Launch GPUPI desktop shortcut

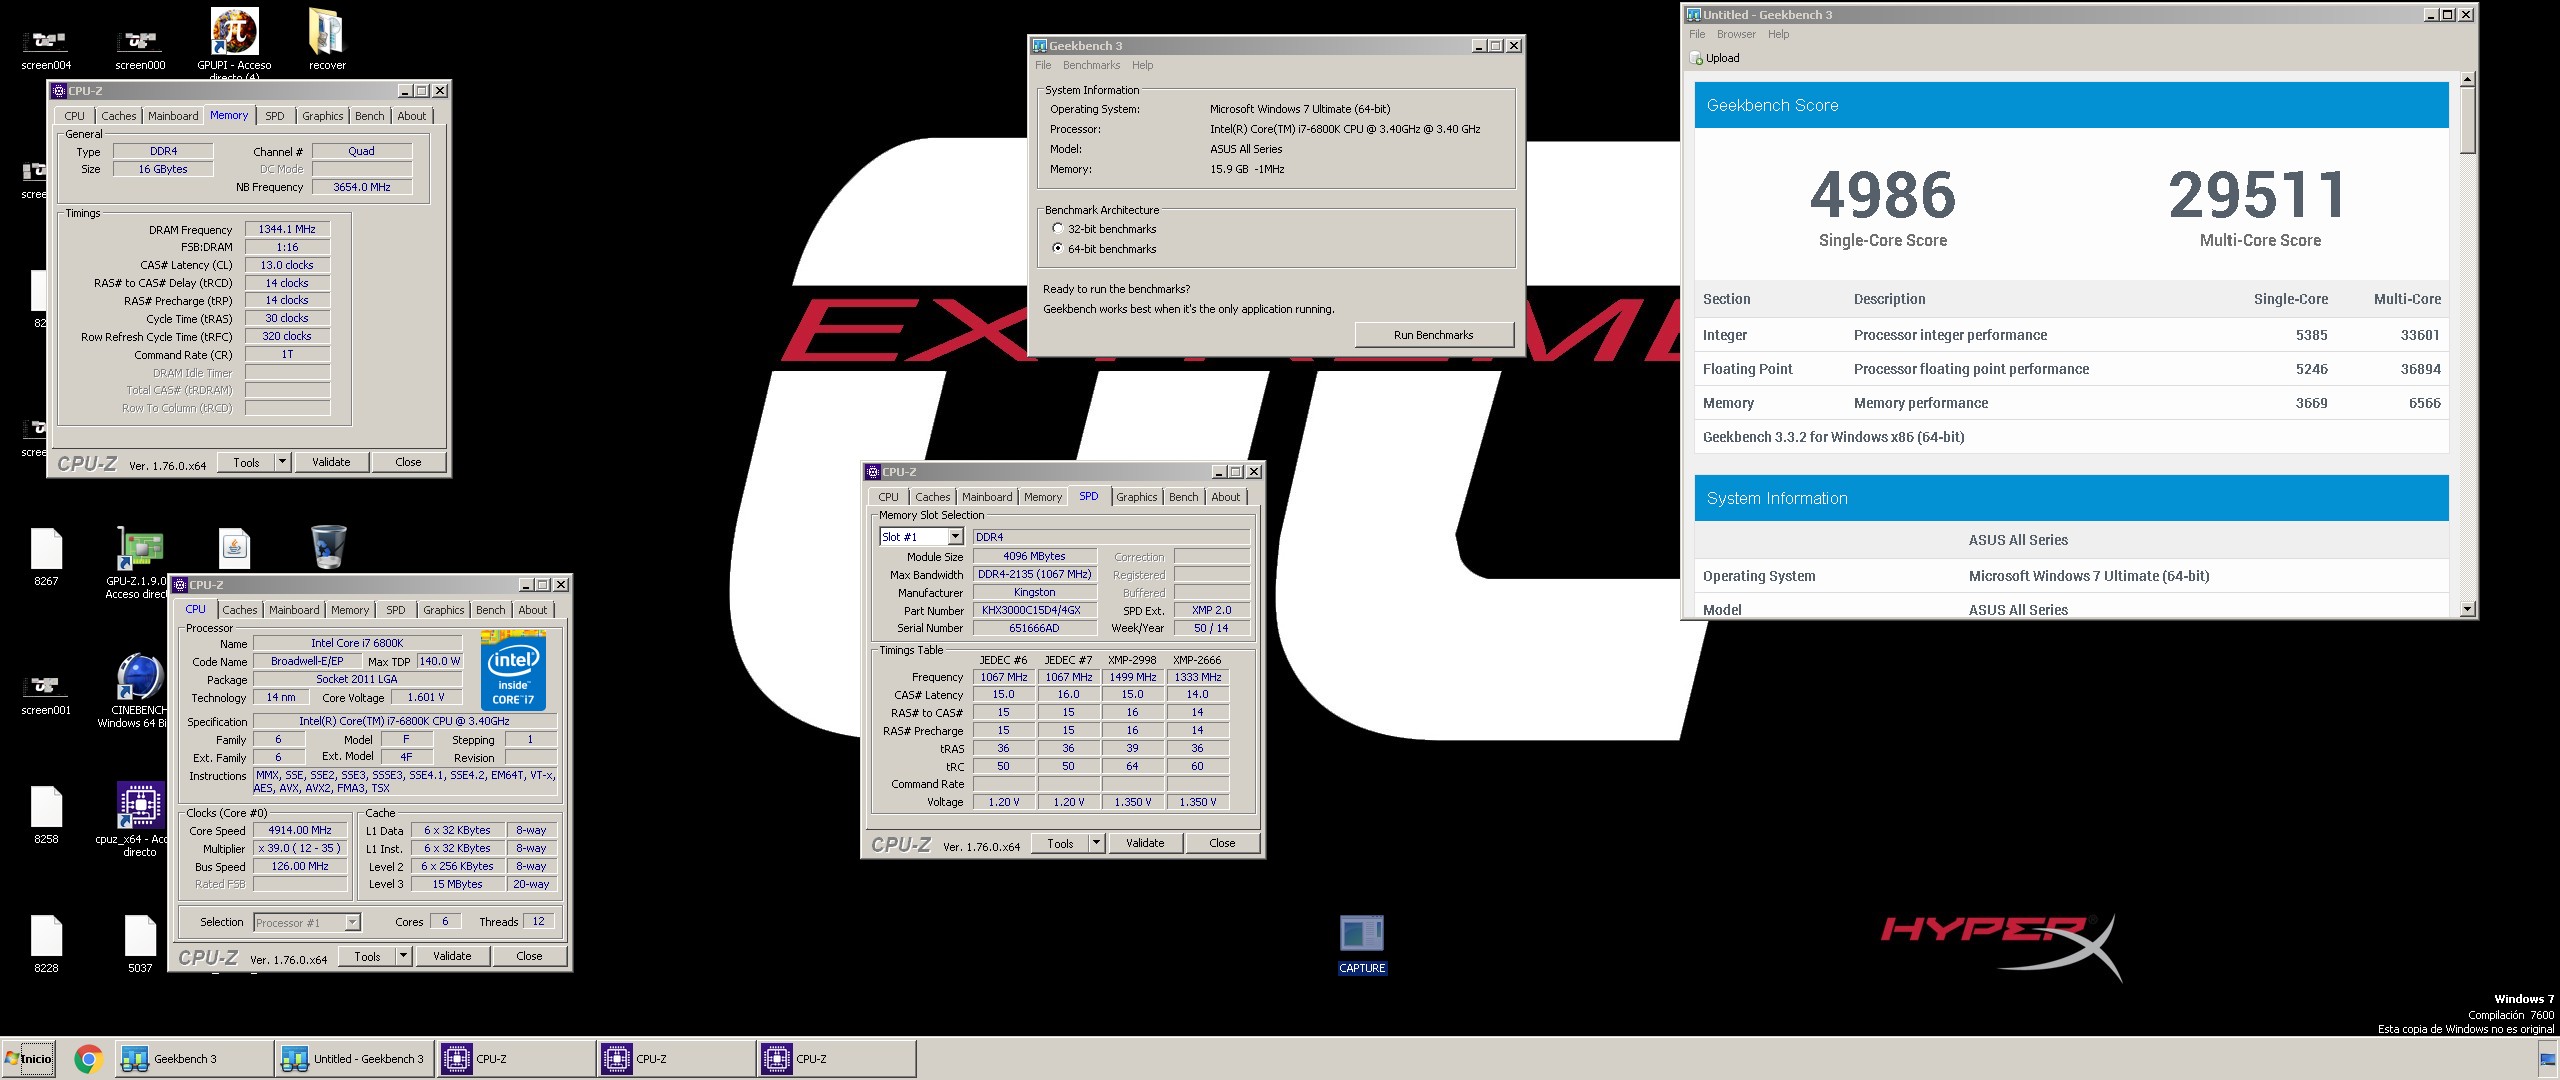coord(235,42)
